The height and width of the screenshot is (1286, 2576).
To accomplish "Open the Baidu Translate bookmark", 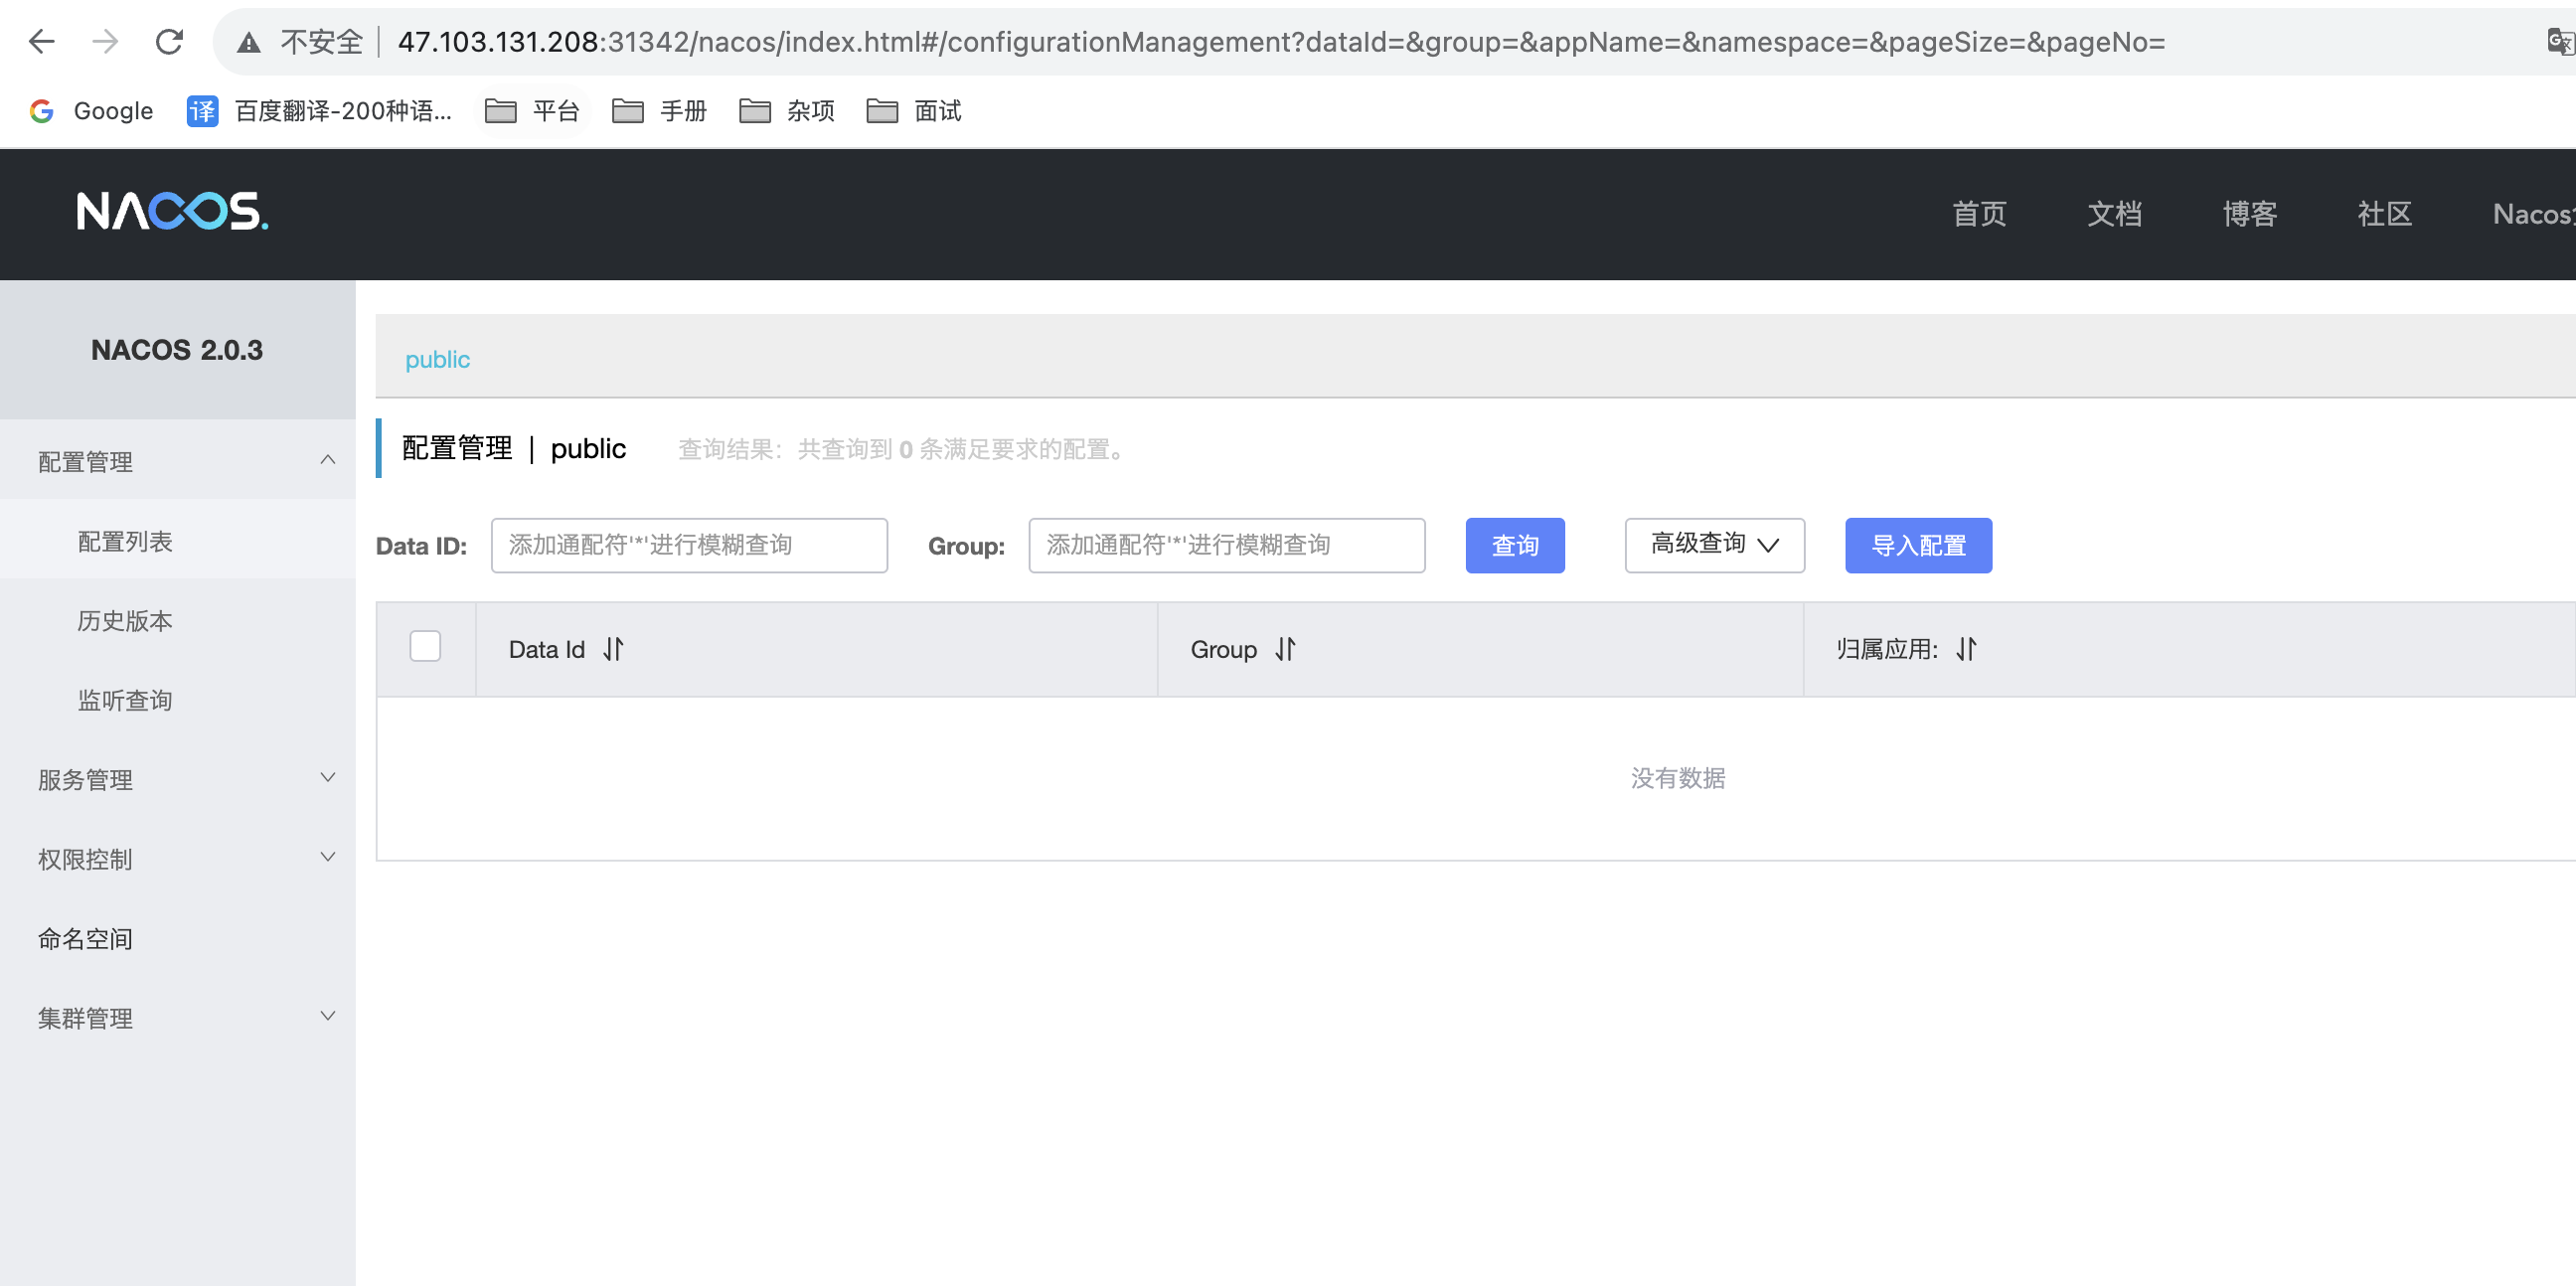I will pyautogui.click(x=319, y=111).
